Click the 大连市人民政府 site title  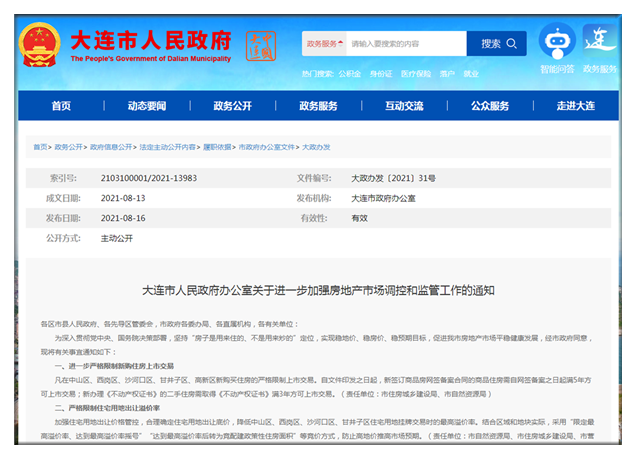click(x=150, y=40)
